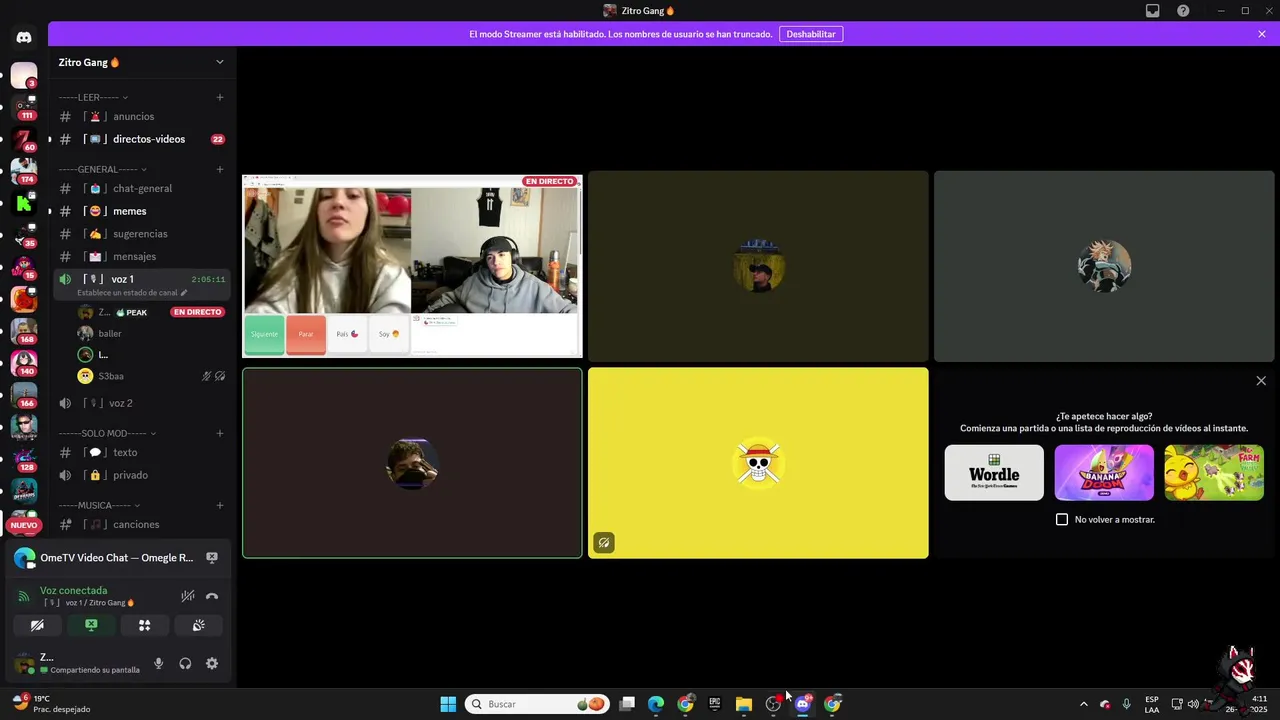Open the Windows Start menu

[x=448, y=704]
